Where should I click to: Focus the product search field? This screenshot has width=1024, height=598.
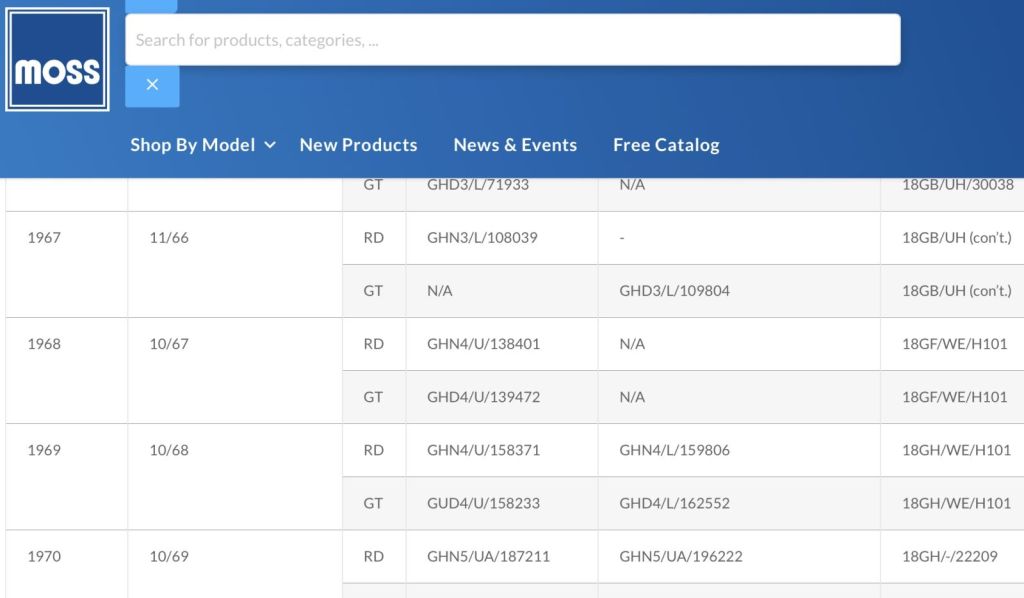coord(513,40)
